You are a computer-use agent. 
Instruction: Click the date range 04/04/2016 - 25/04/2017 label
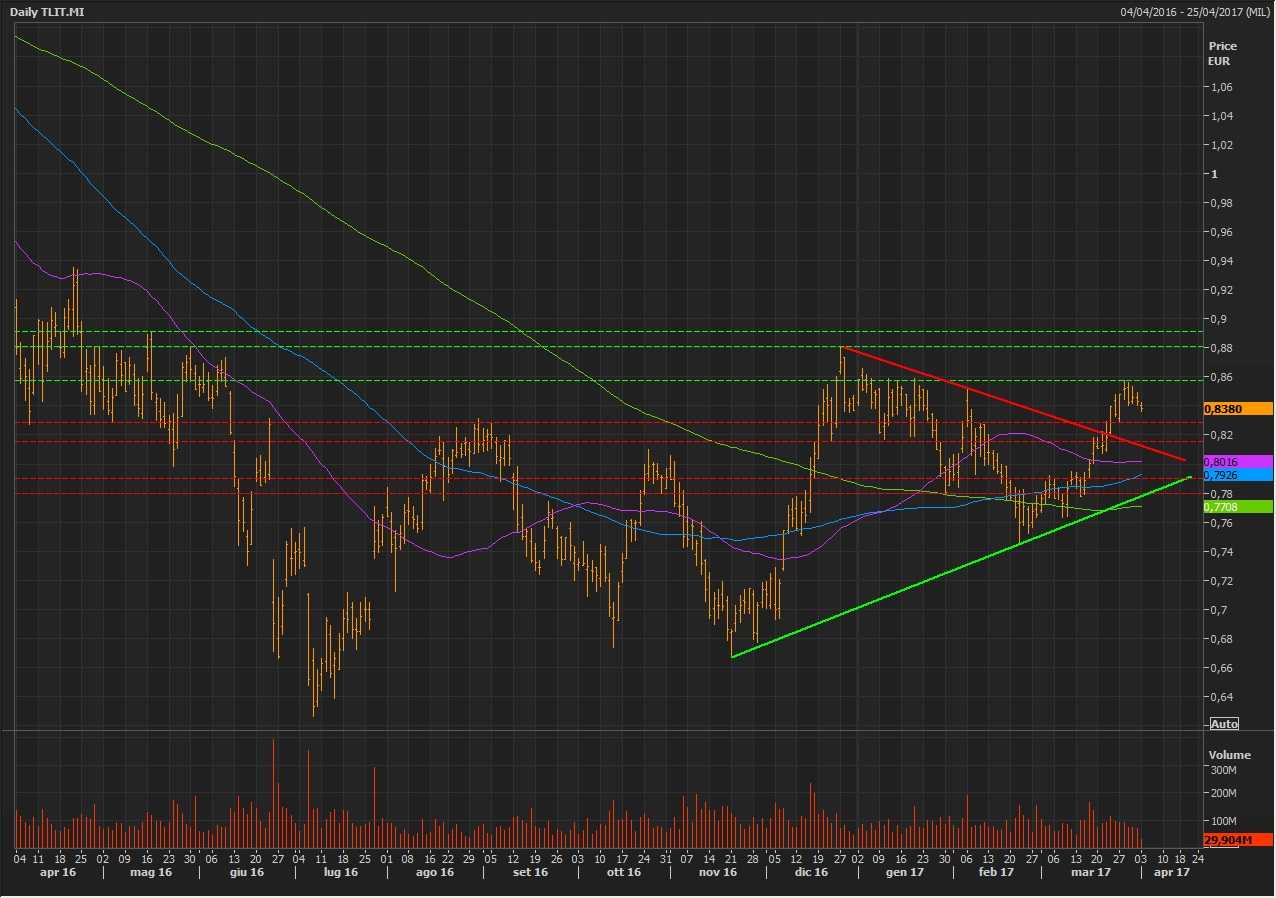click(x=1195, y=12)
